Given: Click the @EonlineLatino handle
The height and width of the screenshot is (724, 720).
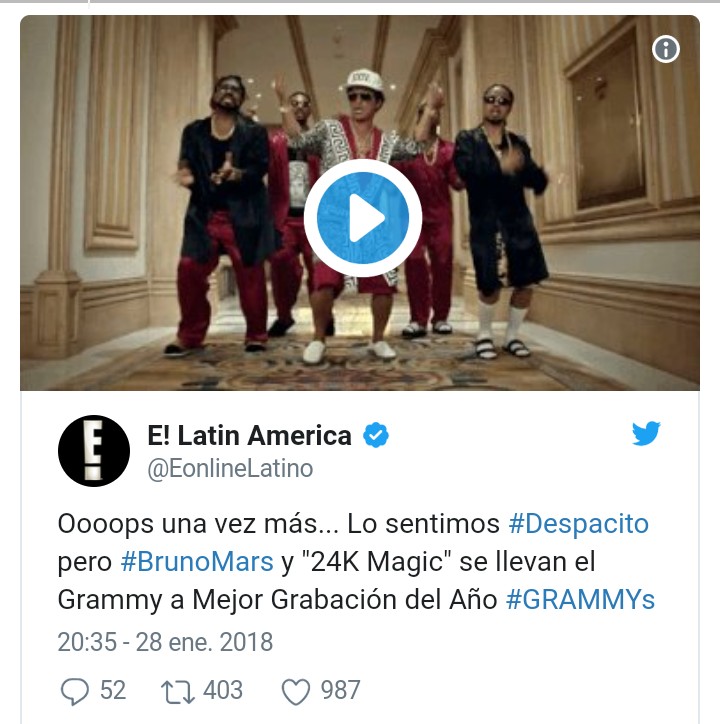Looking at the screenshot, I should (x=230, y=469).
